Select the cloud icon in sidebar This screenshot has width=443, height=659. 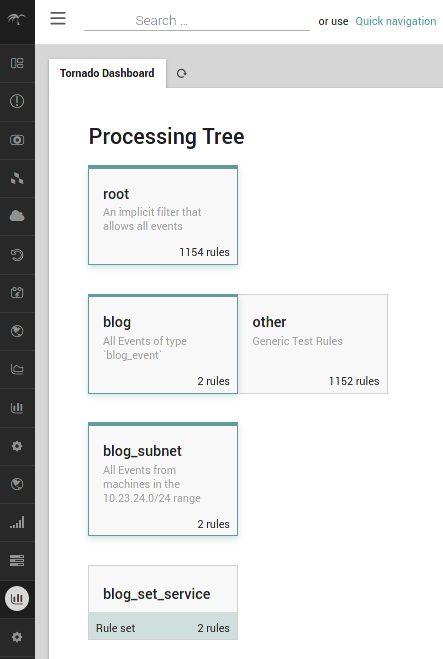coord(17,216)
